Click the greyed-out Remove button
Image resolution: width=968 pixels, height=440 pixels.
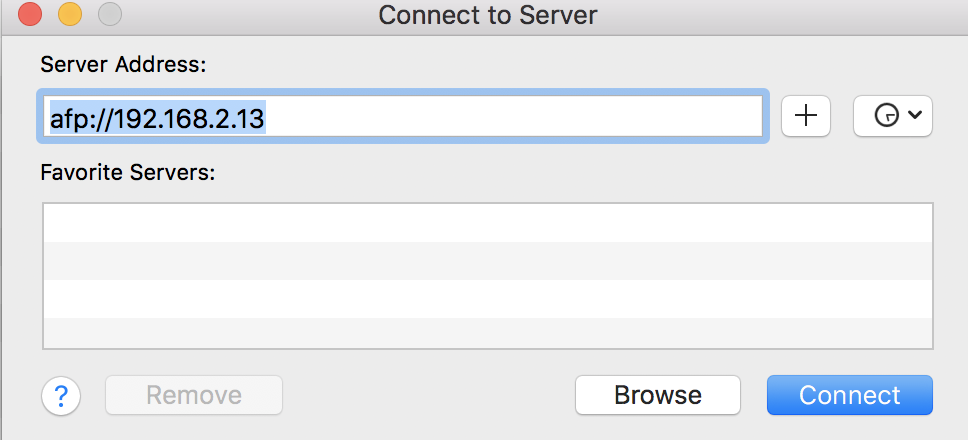coord(194,395)
